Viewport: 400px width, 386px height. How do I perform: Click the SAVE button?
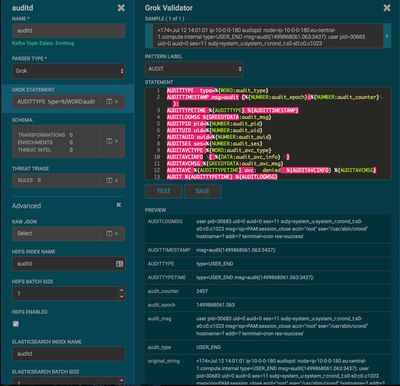(202, 191)
